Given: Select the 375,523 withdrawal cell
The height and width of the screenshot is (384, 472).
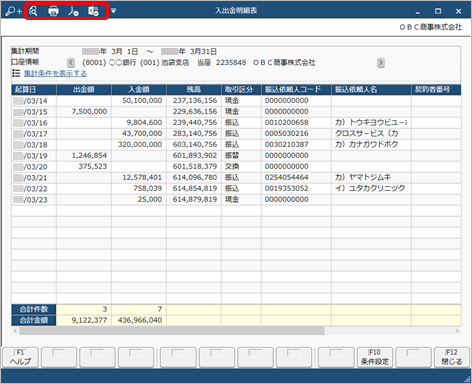Looking at the screenshot, I should click(x=84, y=167).
